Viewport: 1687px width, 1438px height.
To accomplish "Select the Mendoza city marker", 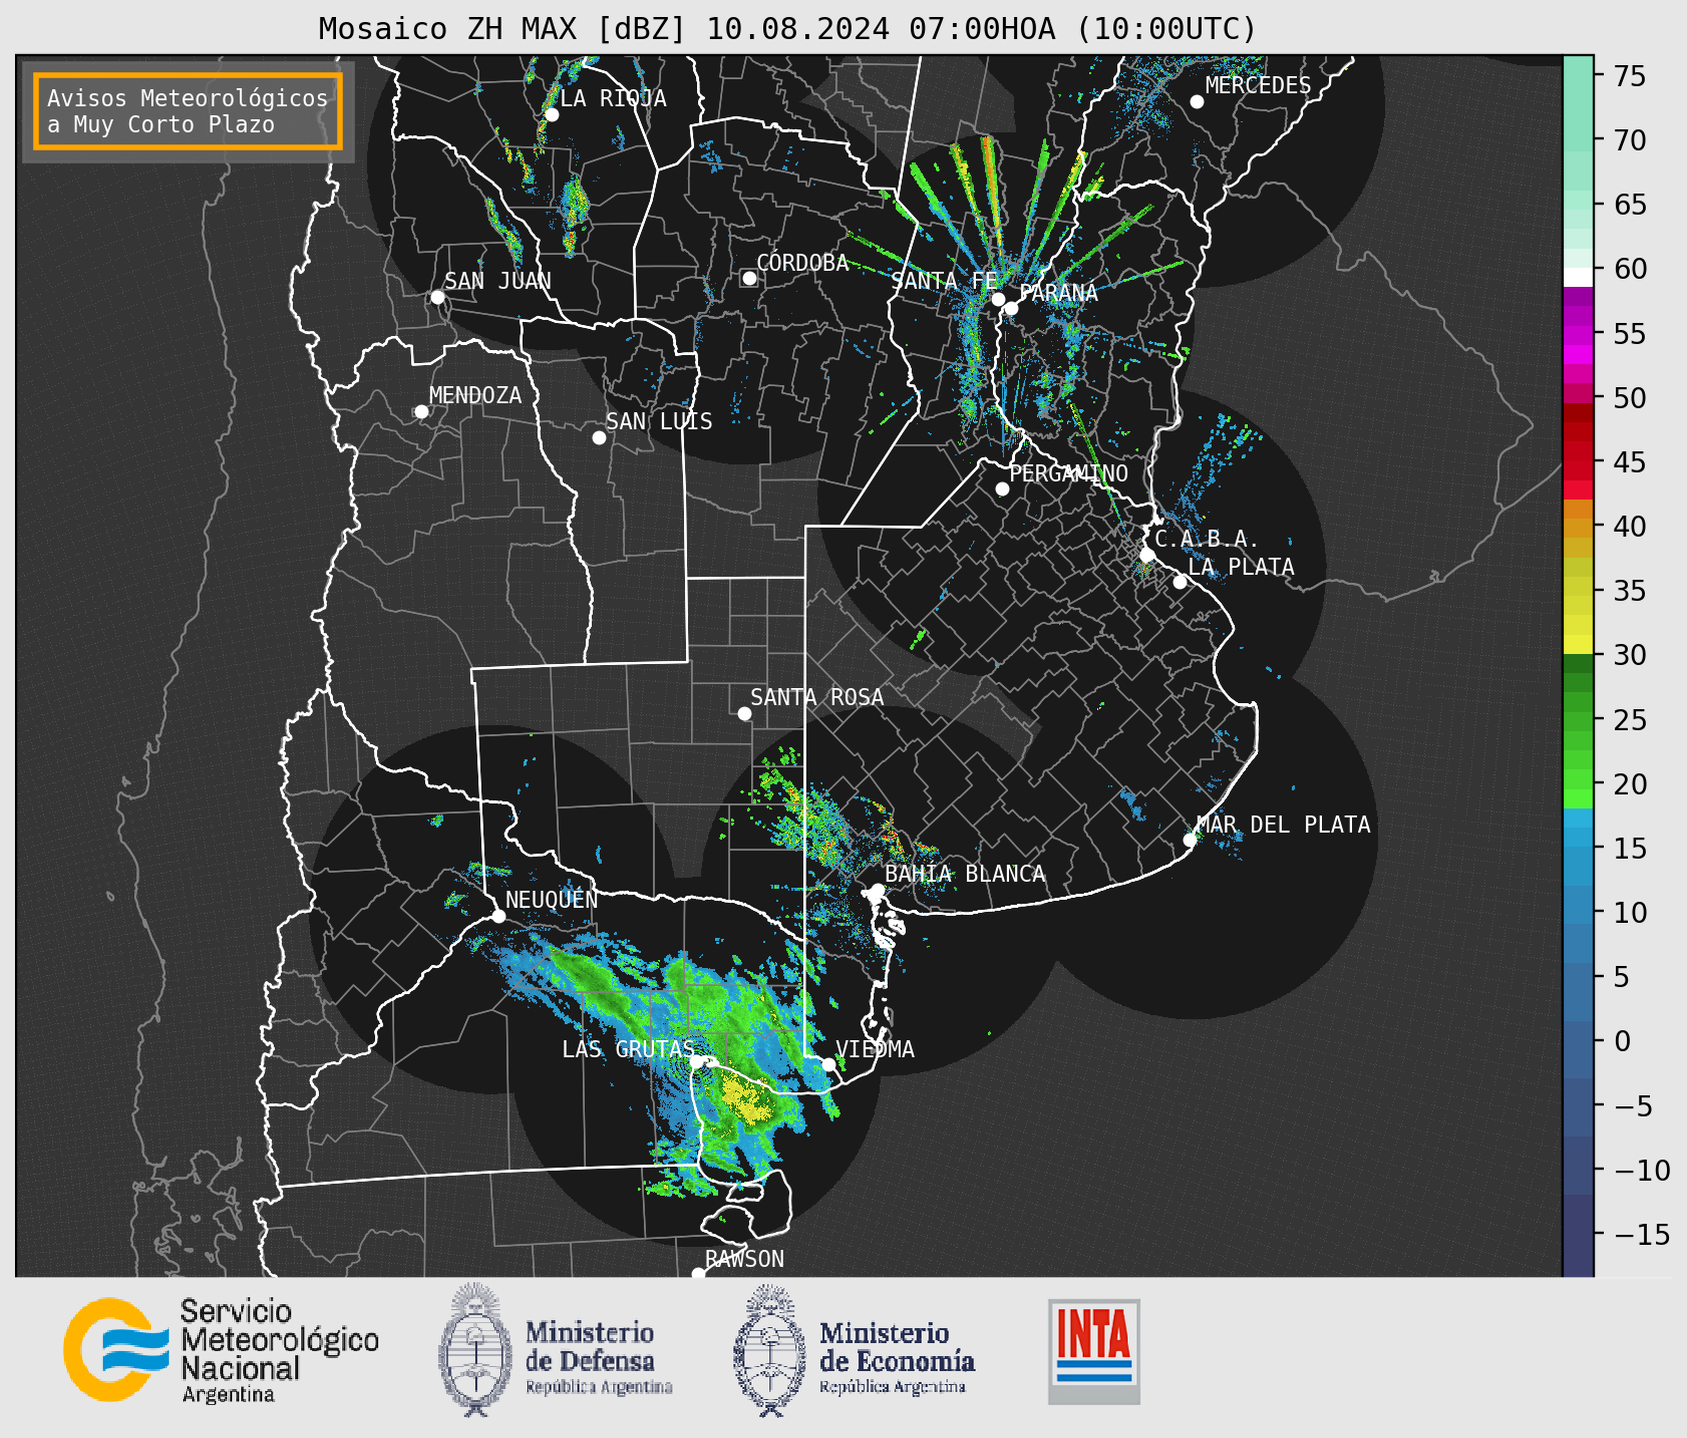I will [x=421, y=412].
